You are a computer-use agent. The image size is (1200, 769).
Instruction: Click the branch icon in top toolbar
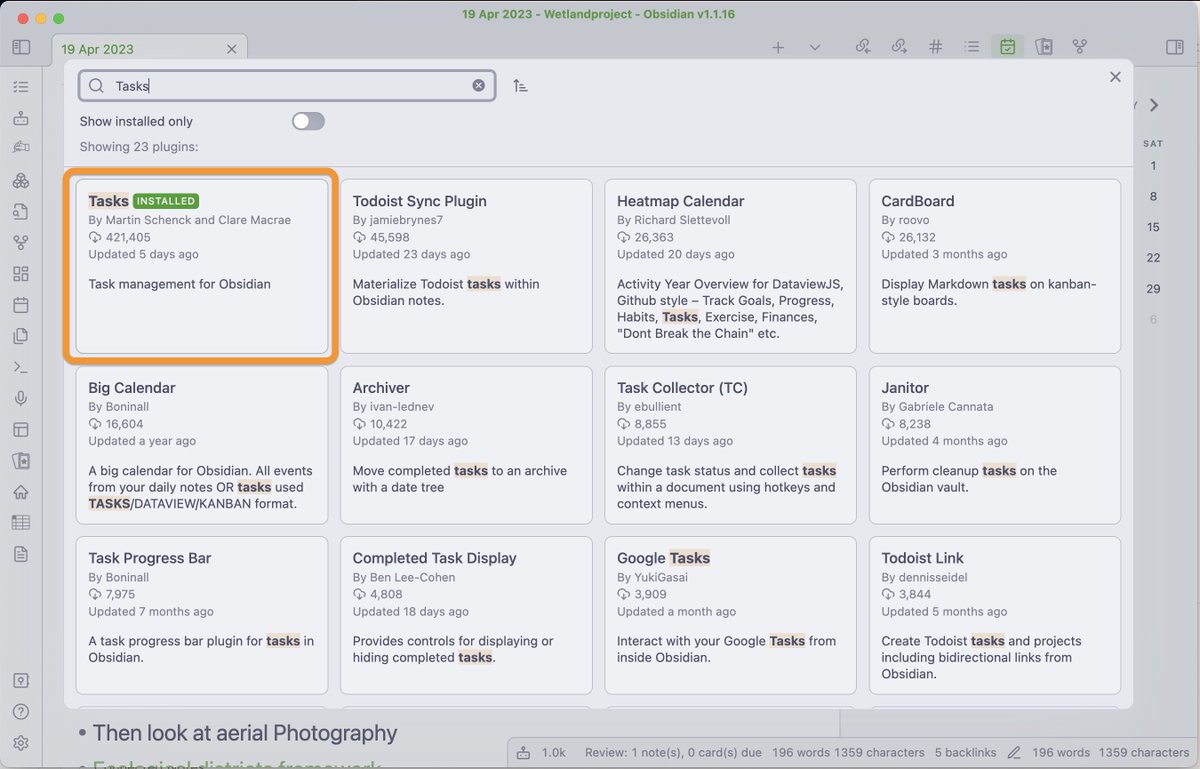pyautogui.click(x=1079, y=47)
